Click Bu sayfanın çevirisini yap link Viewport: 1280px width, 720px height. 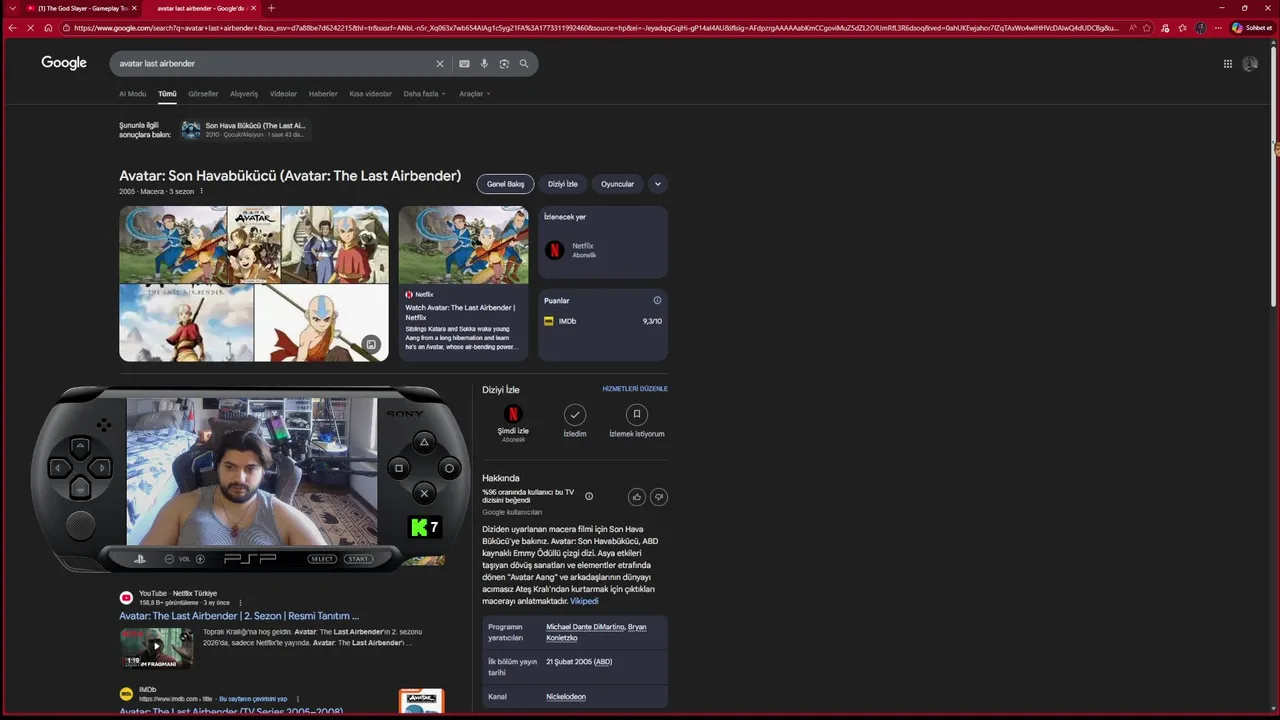pyautogui.click(x=253, y=699)
